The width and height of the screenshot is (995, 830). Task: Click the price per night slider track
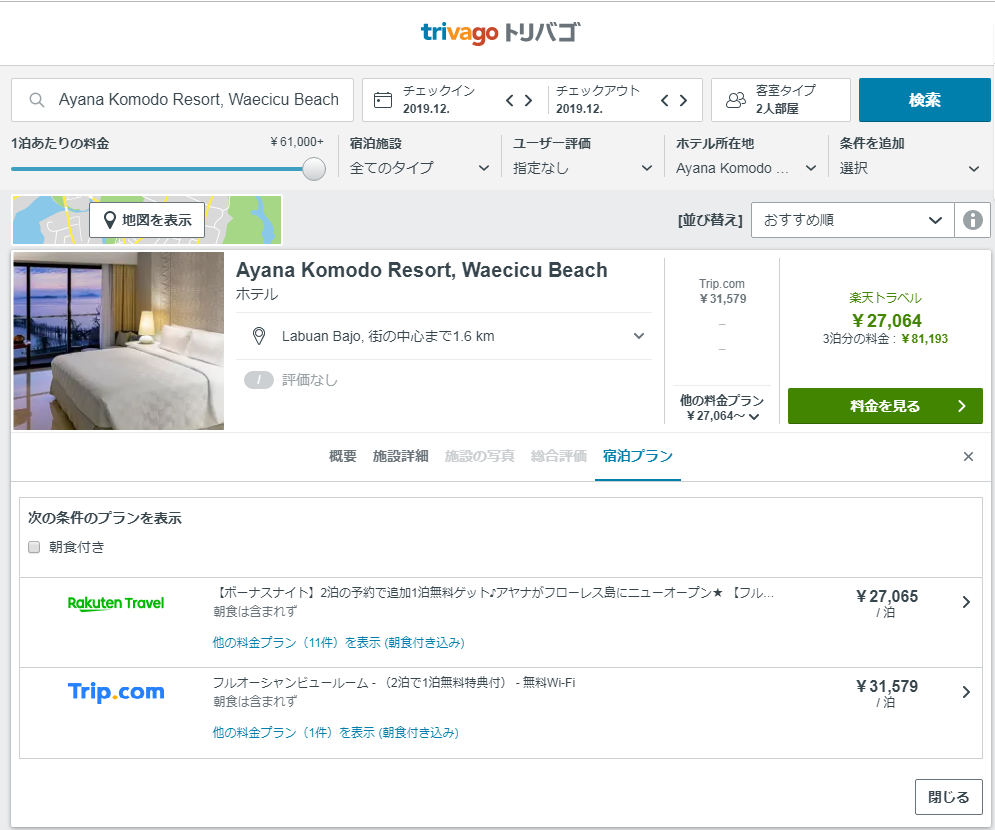click(x=157, y=169)
